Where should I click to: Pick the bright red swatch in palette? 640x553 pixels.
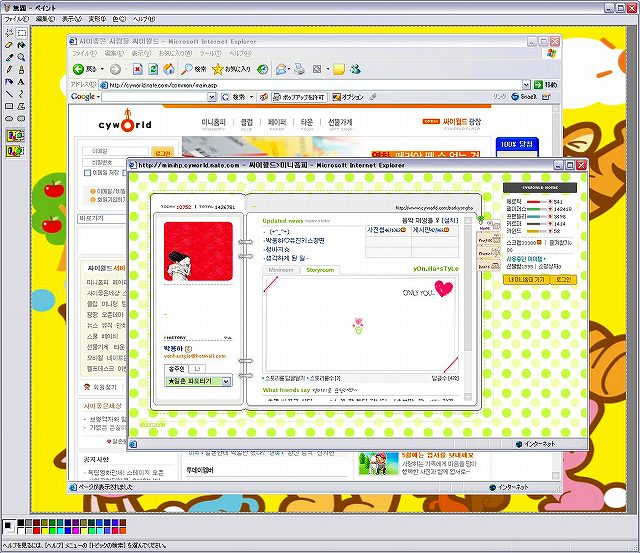point(36,531)
